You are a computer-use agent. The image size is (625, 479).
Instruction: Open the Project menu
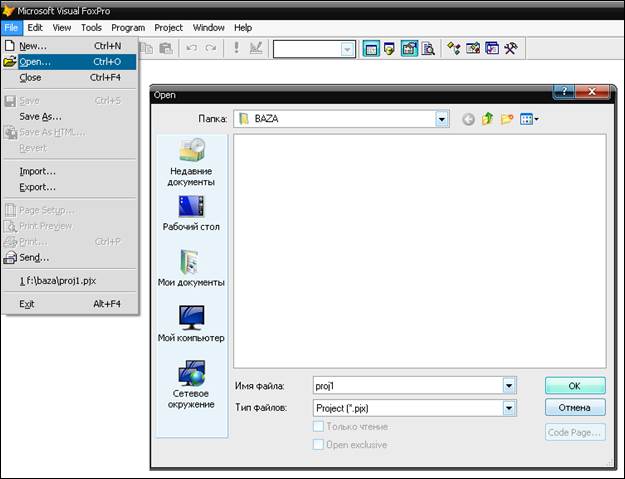168,27
